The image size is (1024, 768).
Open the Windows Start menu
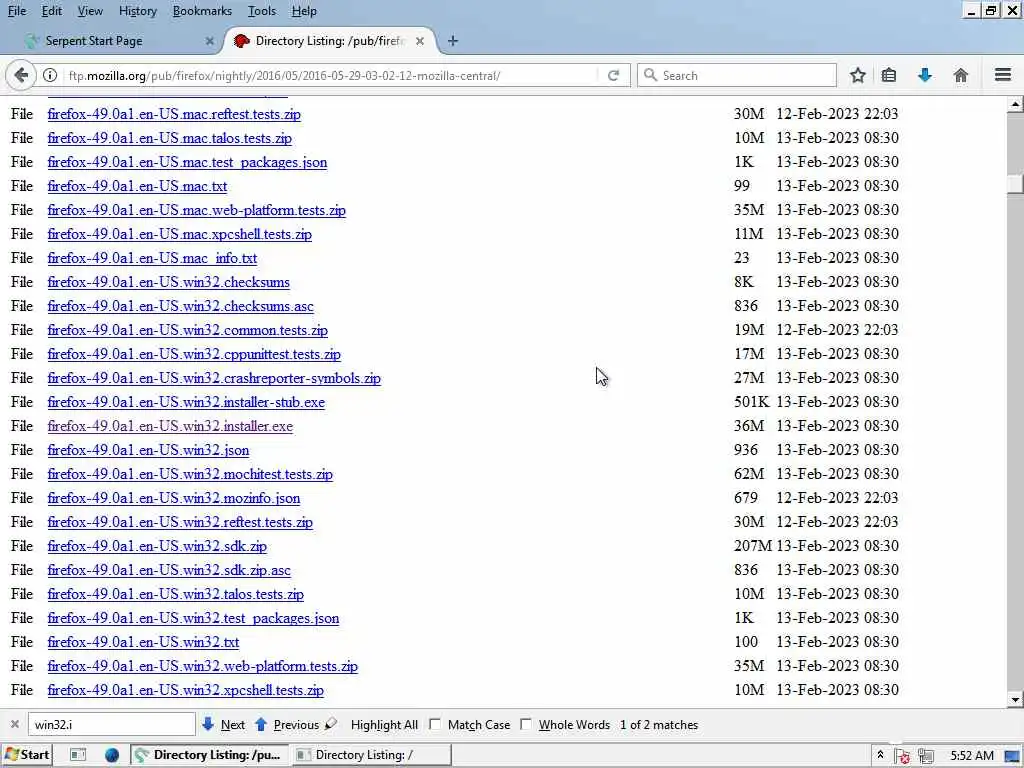tap(27, 755)
